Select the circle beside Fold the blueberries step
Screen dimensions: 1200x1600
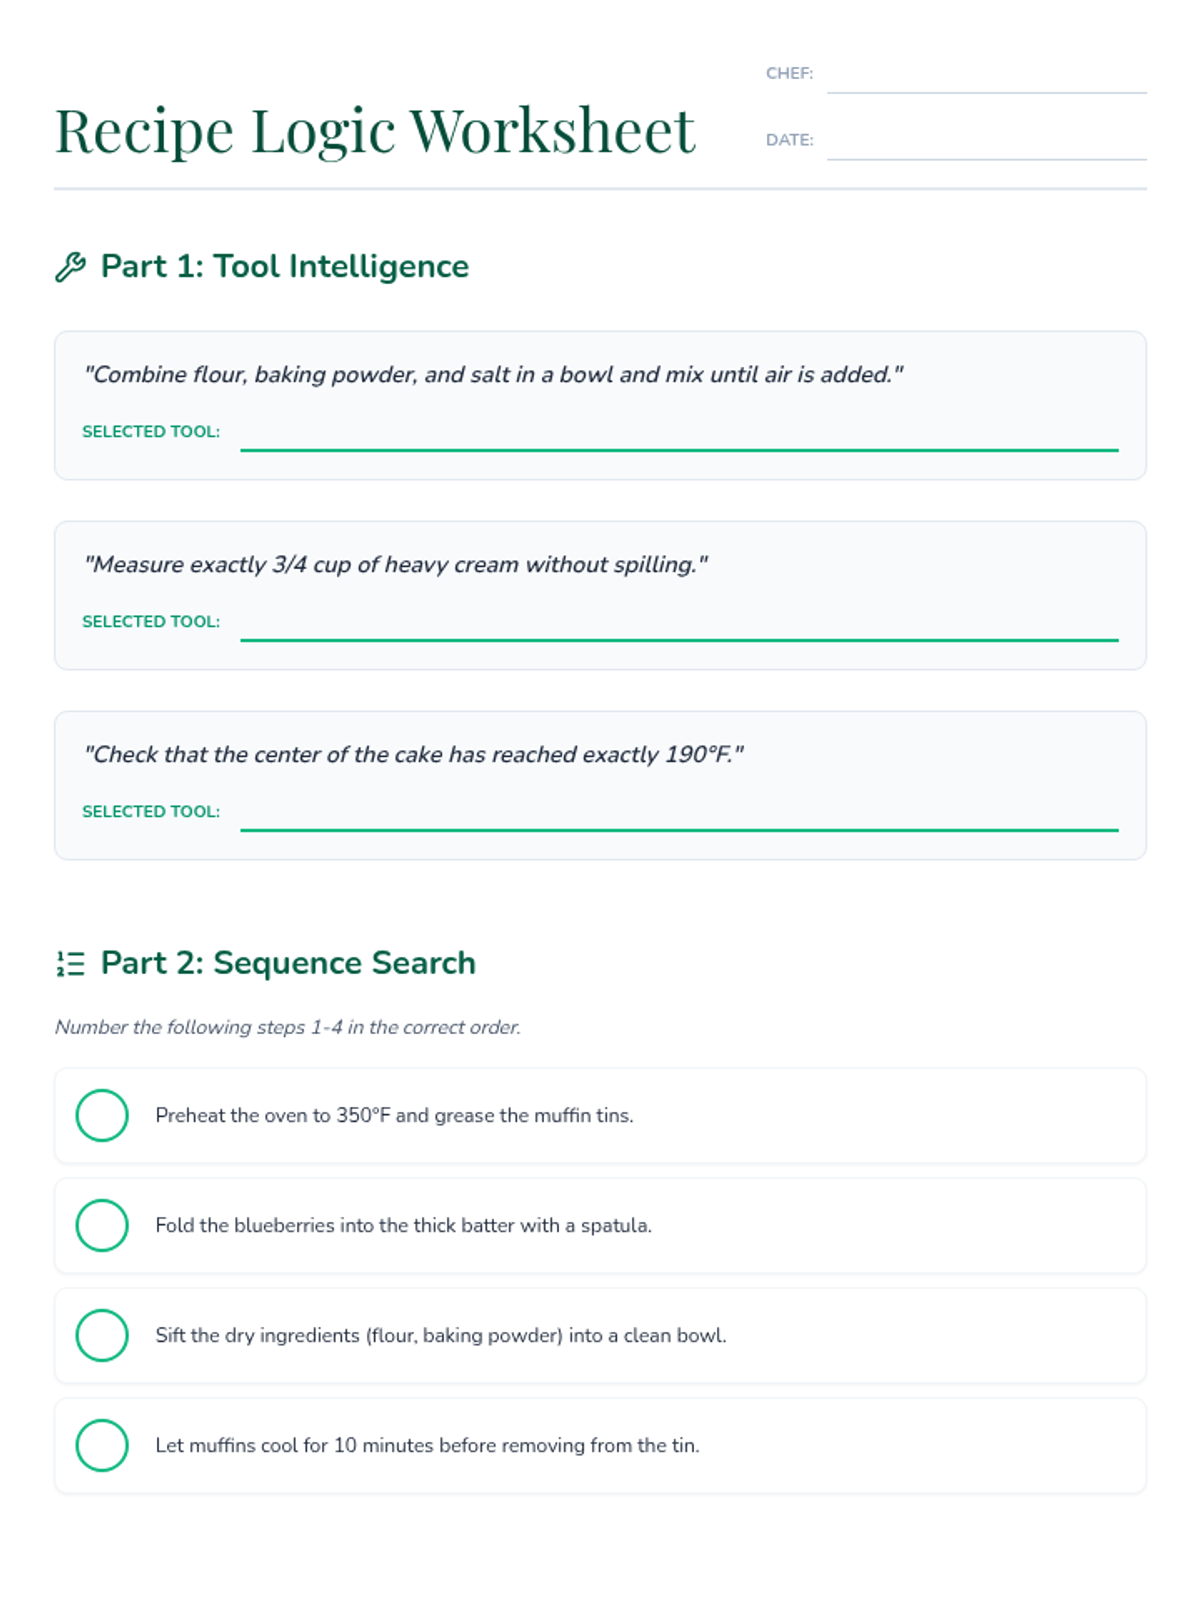coord(102,1225)
